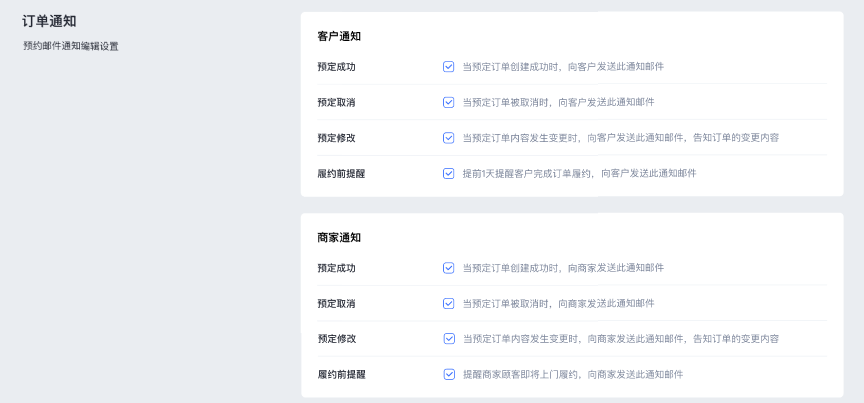Uncheck merchant 预定成功 notification checkbox

[448, 268]
